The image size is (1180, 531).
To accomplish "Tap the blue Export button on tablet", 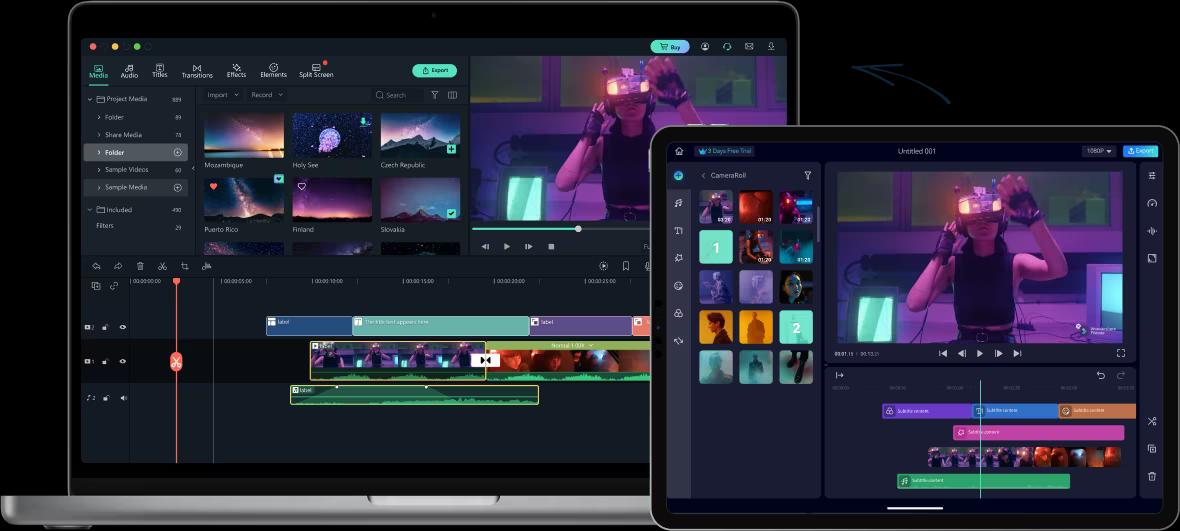I will pos(1140,151).
